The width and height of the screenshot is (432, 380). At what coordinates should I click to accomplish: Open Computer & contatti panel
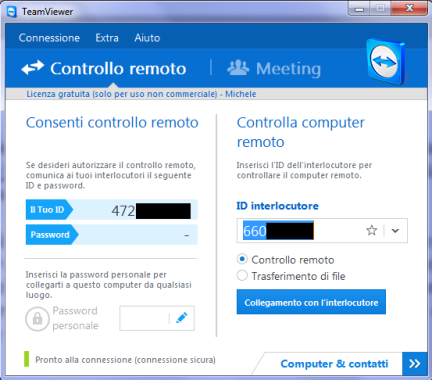click(x=334, y=363)
